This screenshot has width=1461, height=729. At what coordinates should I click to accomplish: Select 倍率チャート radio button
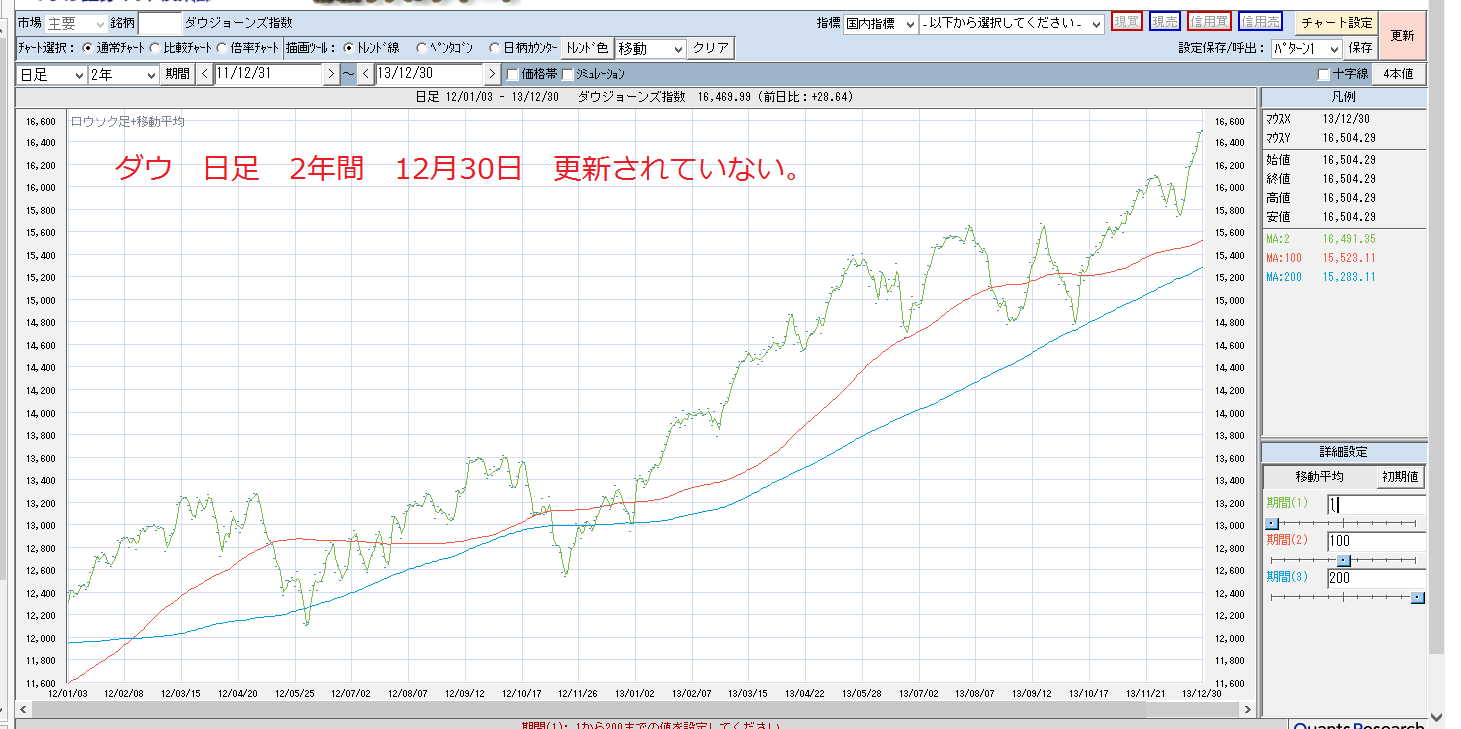tap(222, 47)
